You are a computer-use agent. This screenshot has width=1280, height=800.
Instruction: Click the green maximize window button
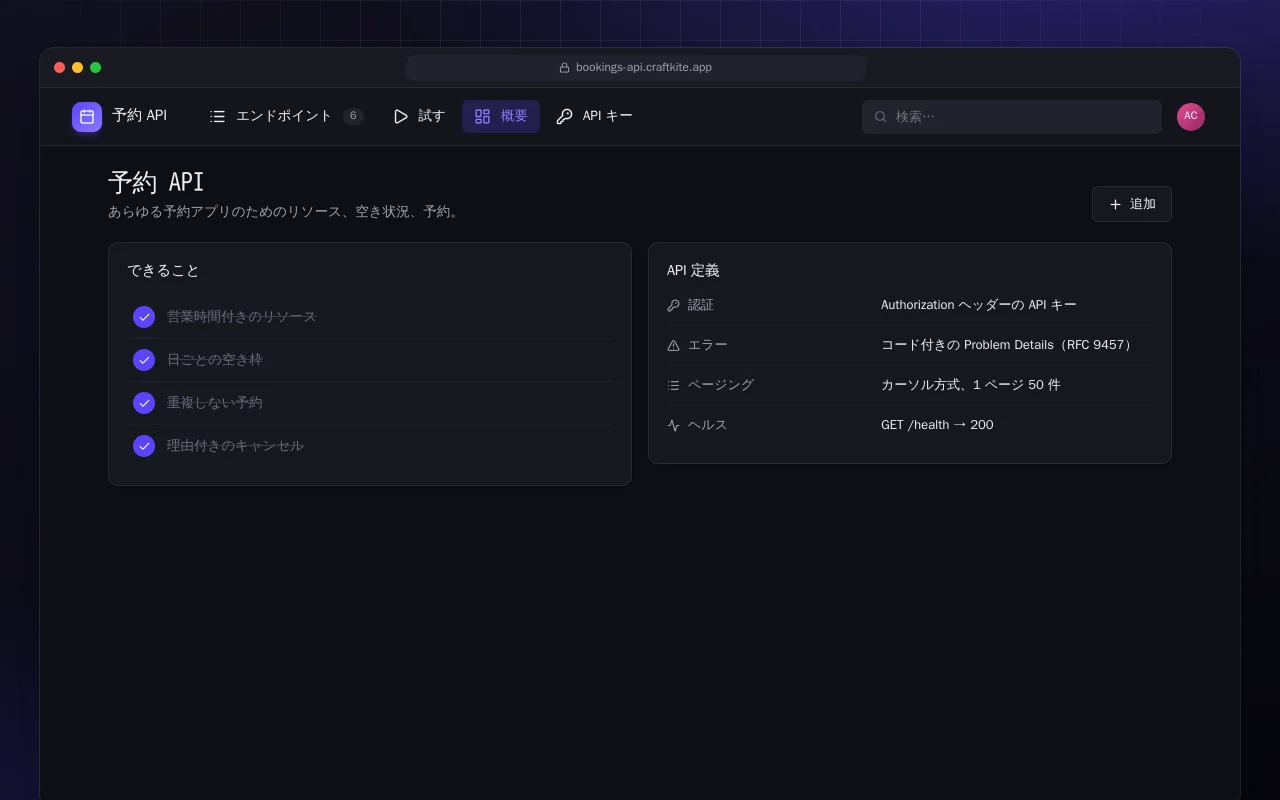click(x=96, y=68)
